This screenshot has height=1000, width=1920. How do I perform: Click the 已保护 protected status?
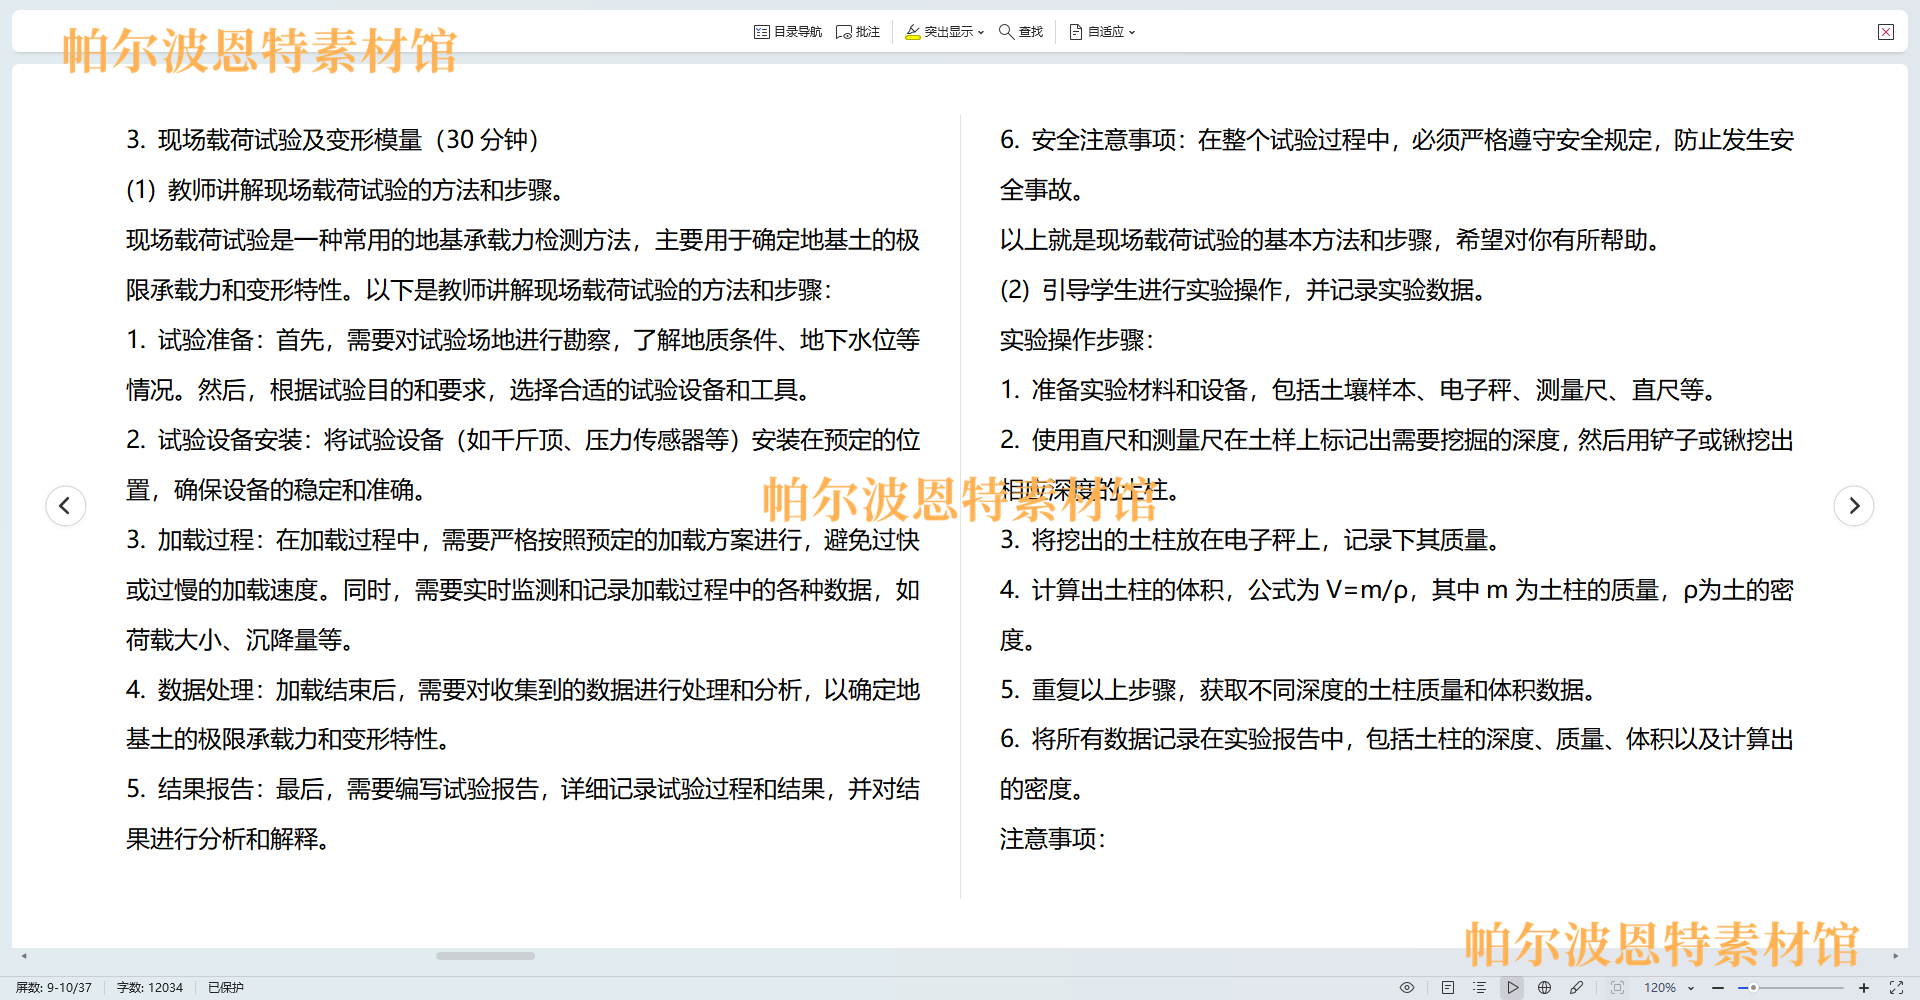click(226, 987)
